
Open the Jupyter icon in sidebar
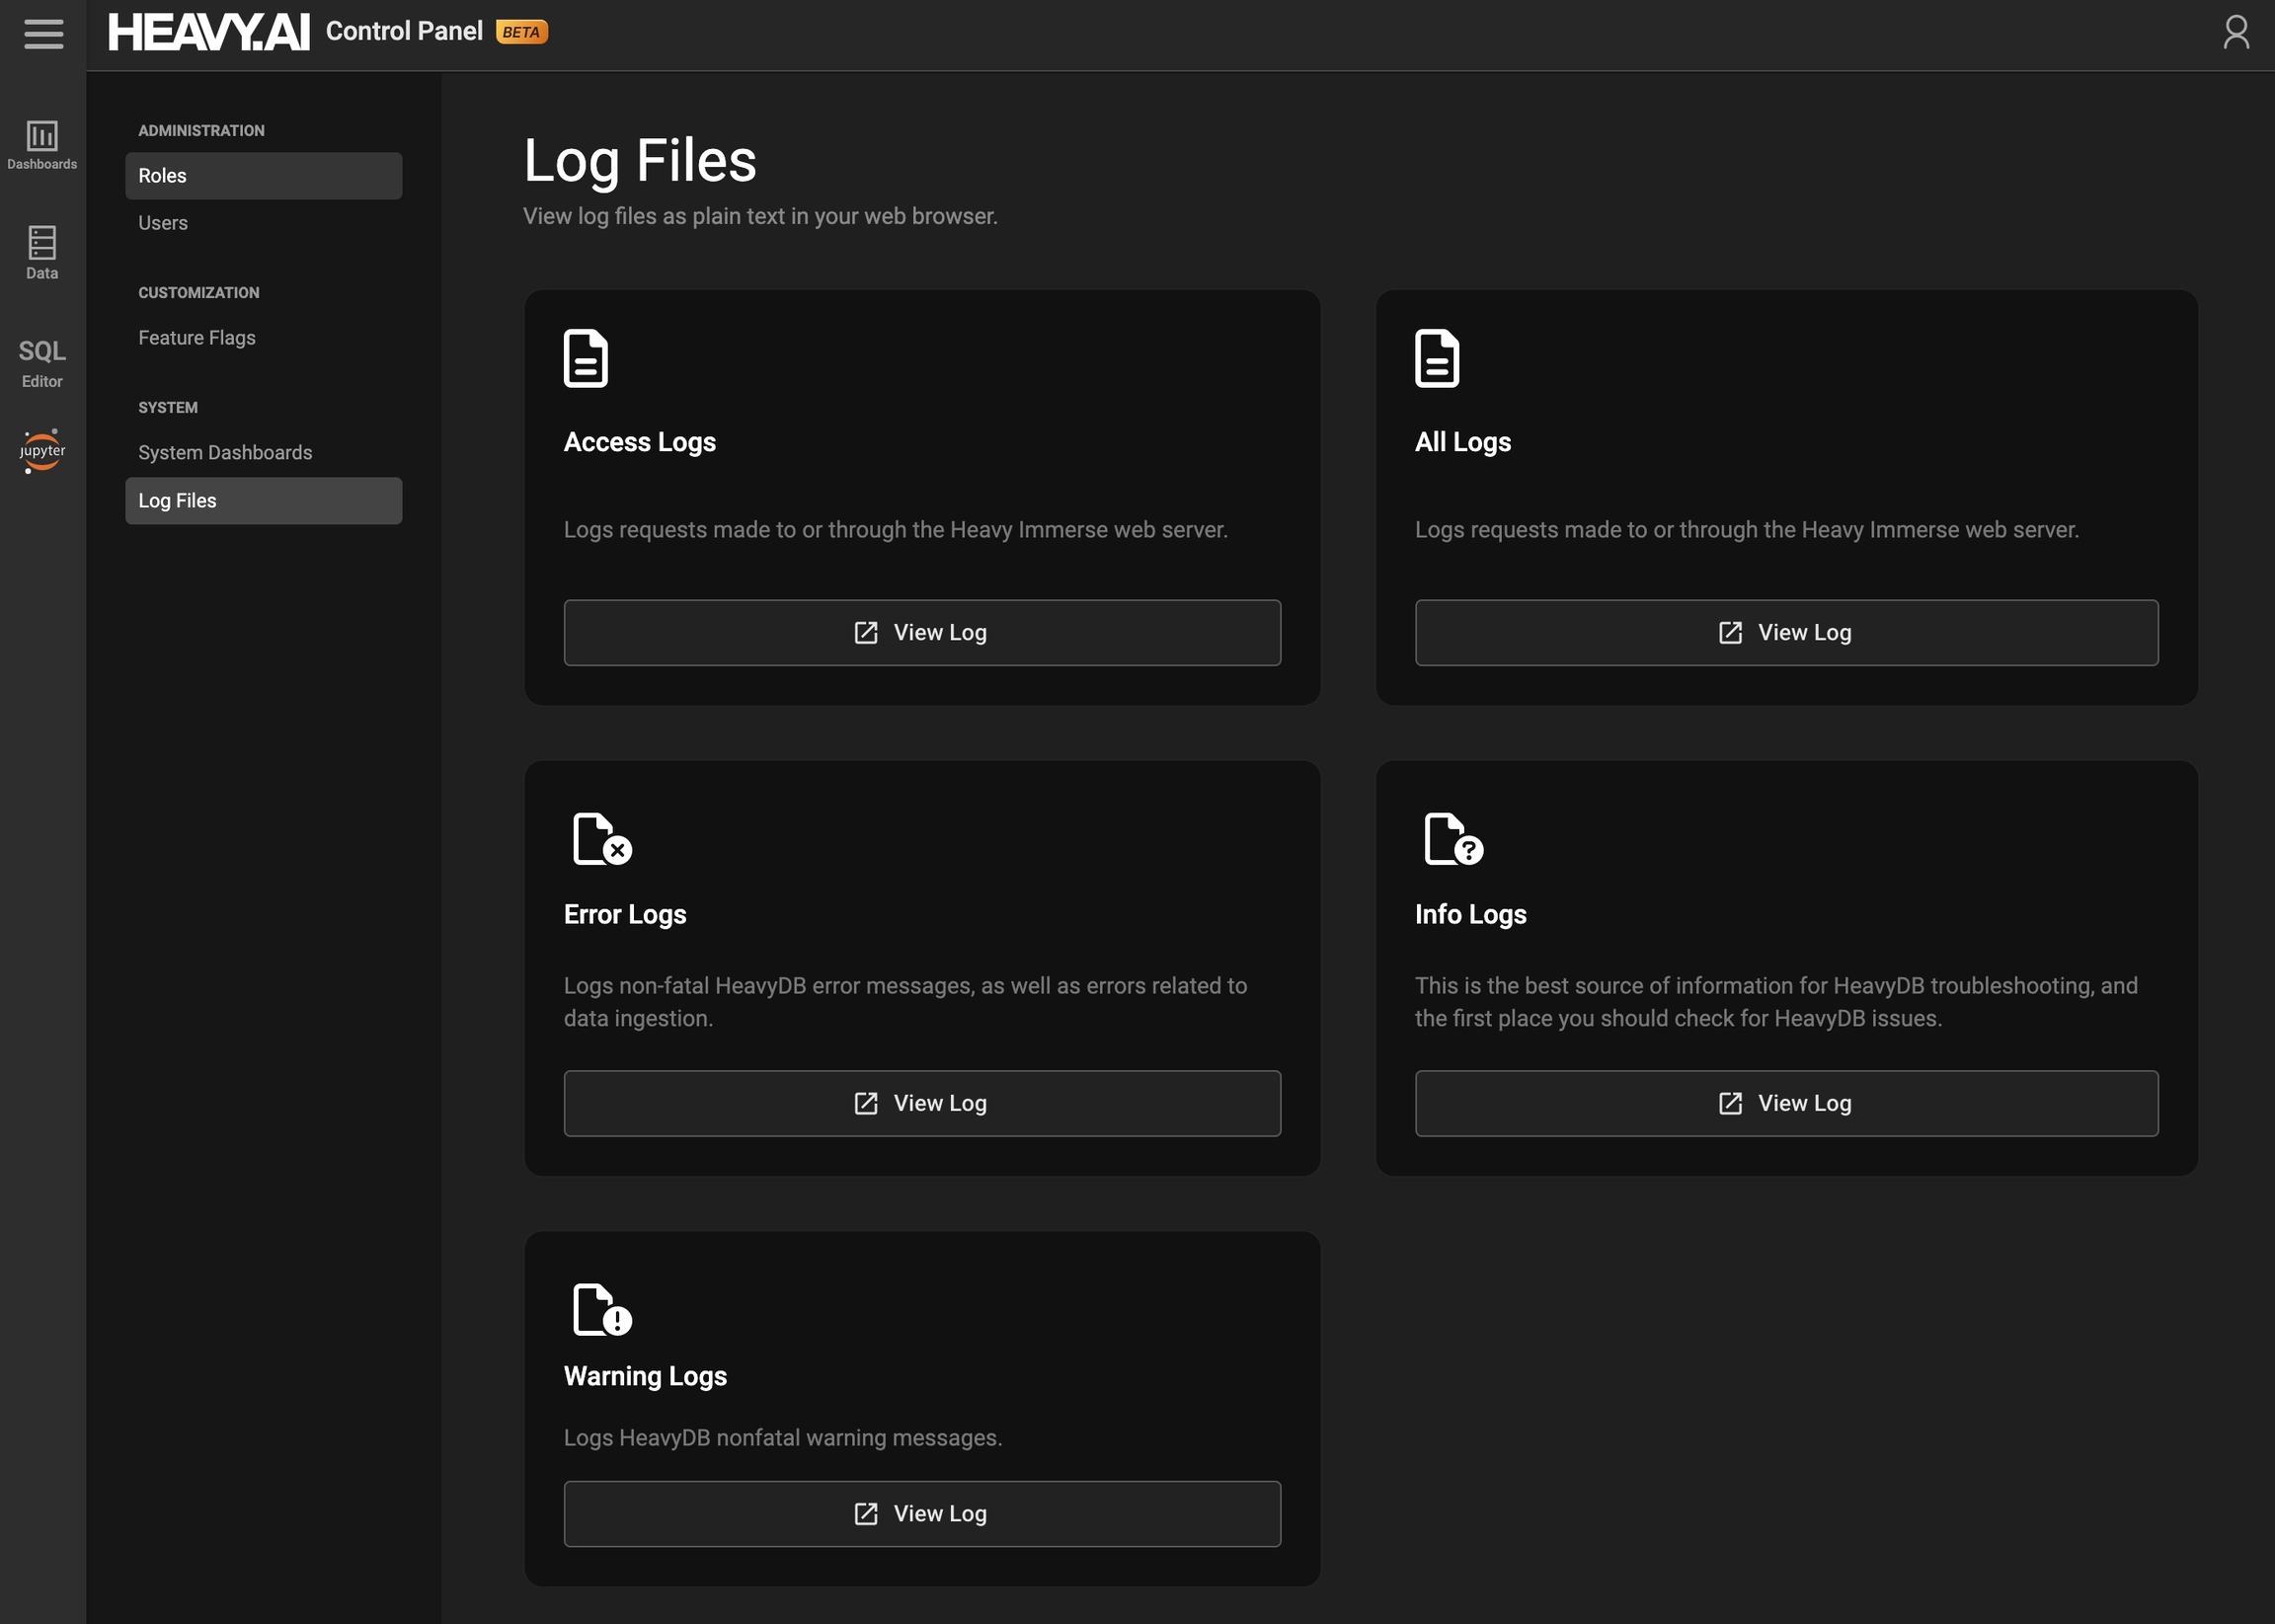tap(42, 451)
